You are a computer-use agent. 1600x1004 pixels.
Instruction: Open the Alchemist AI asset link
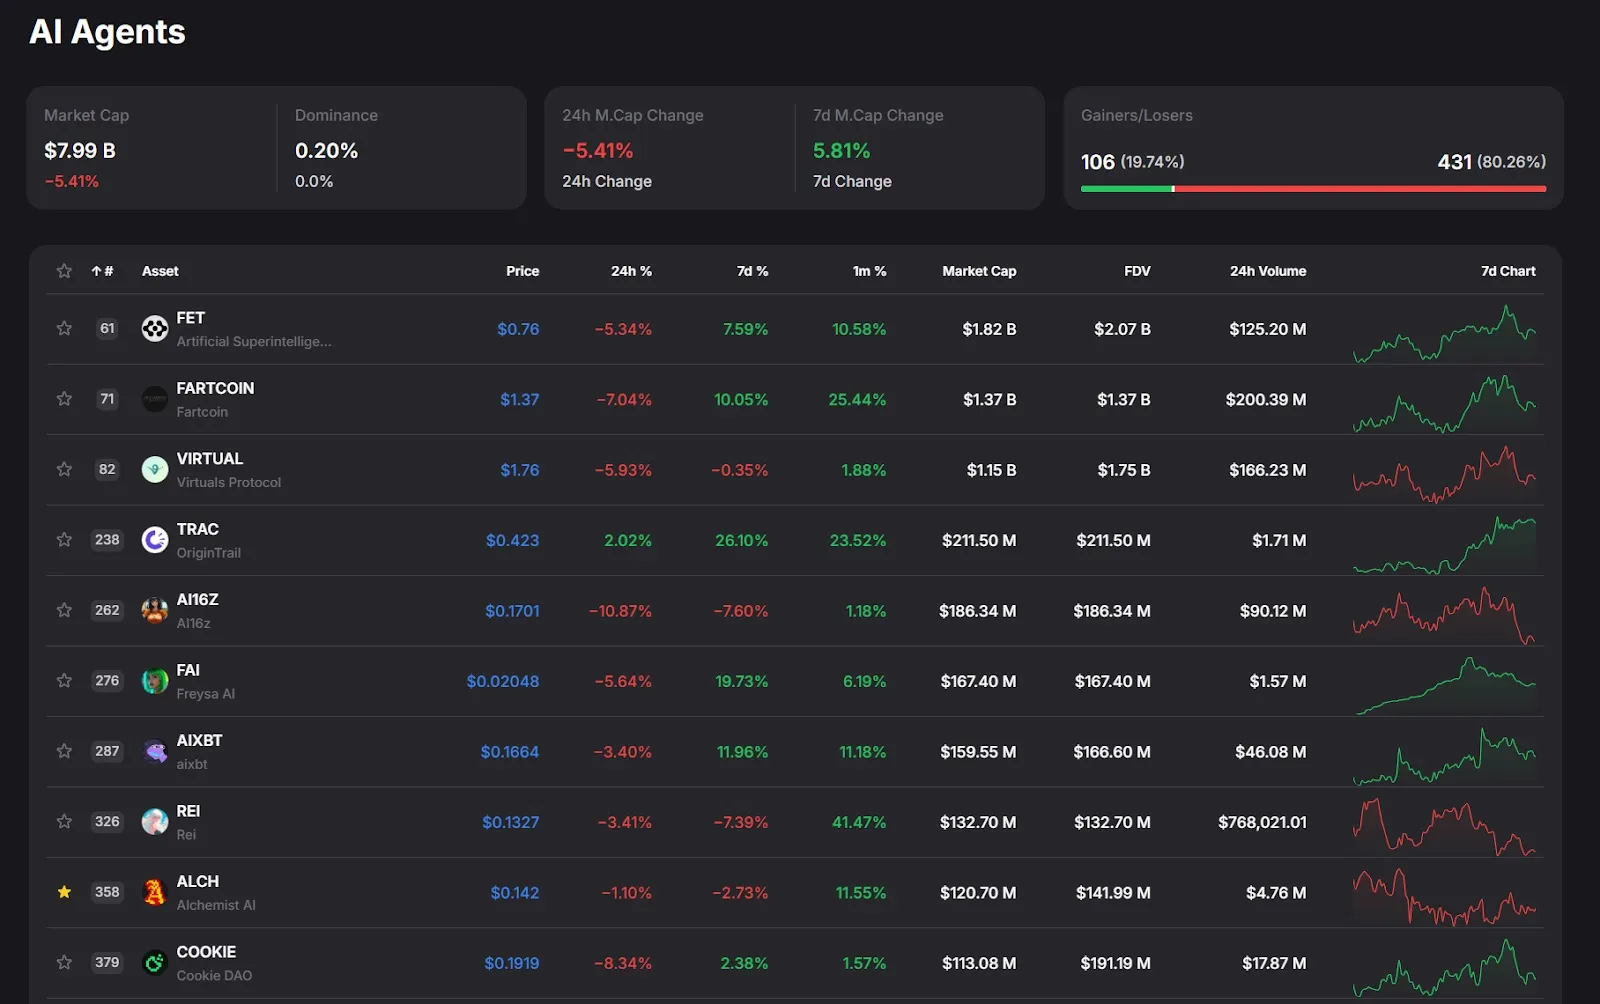pyautogui.click(x=215, y=905)
